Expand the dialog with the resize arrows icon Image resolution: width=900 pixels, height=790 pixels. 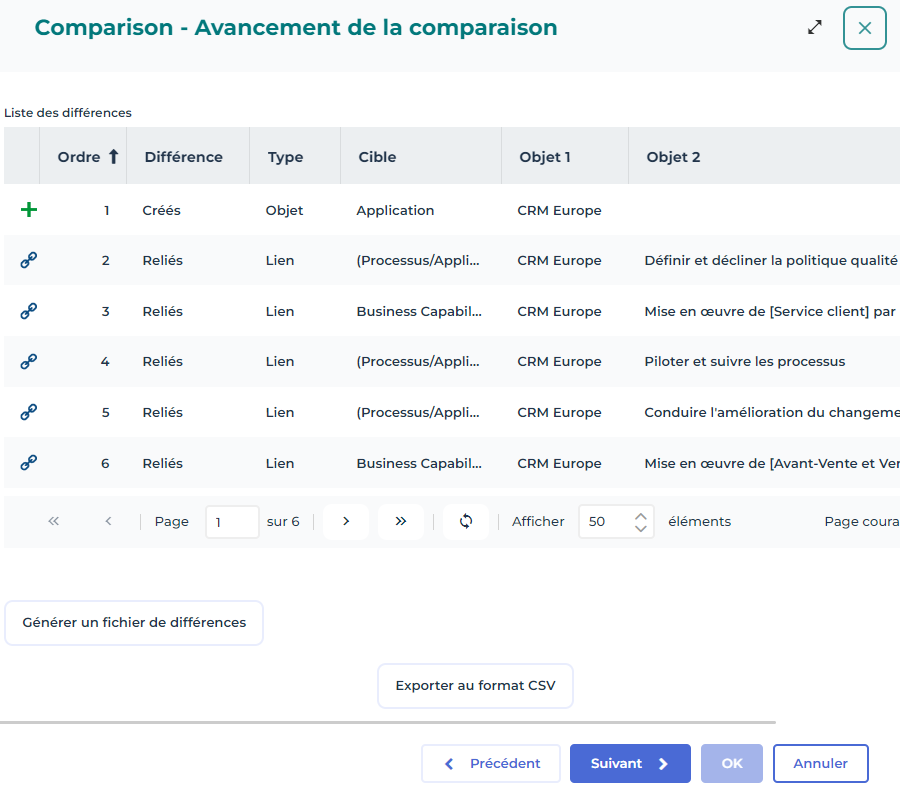pyautogui.click(x=815, y=28)
